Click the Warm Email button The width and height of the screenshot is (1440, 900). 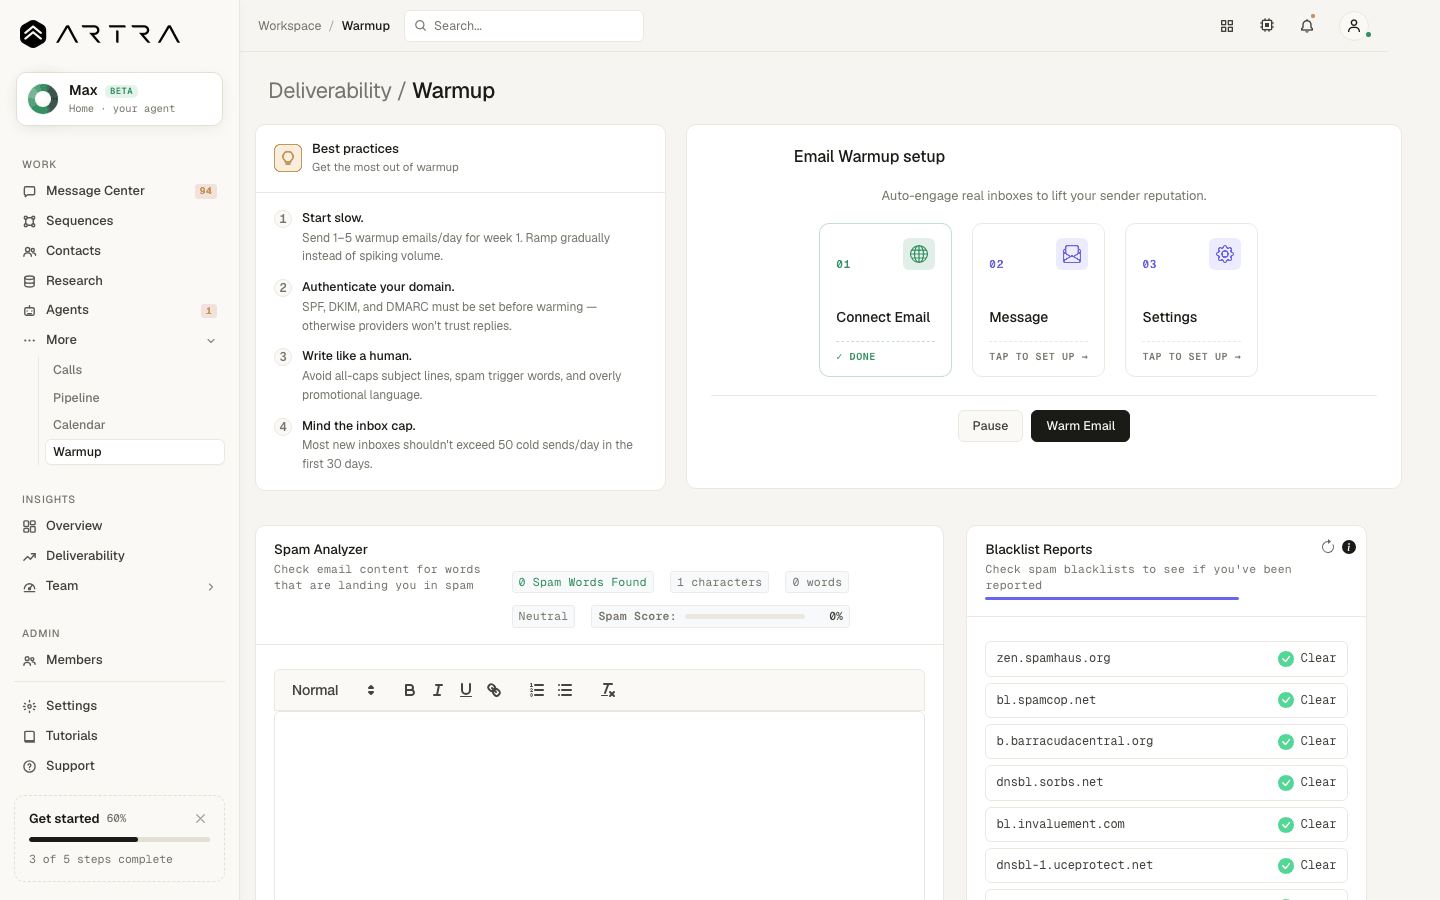click(x=1080, y=426)
